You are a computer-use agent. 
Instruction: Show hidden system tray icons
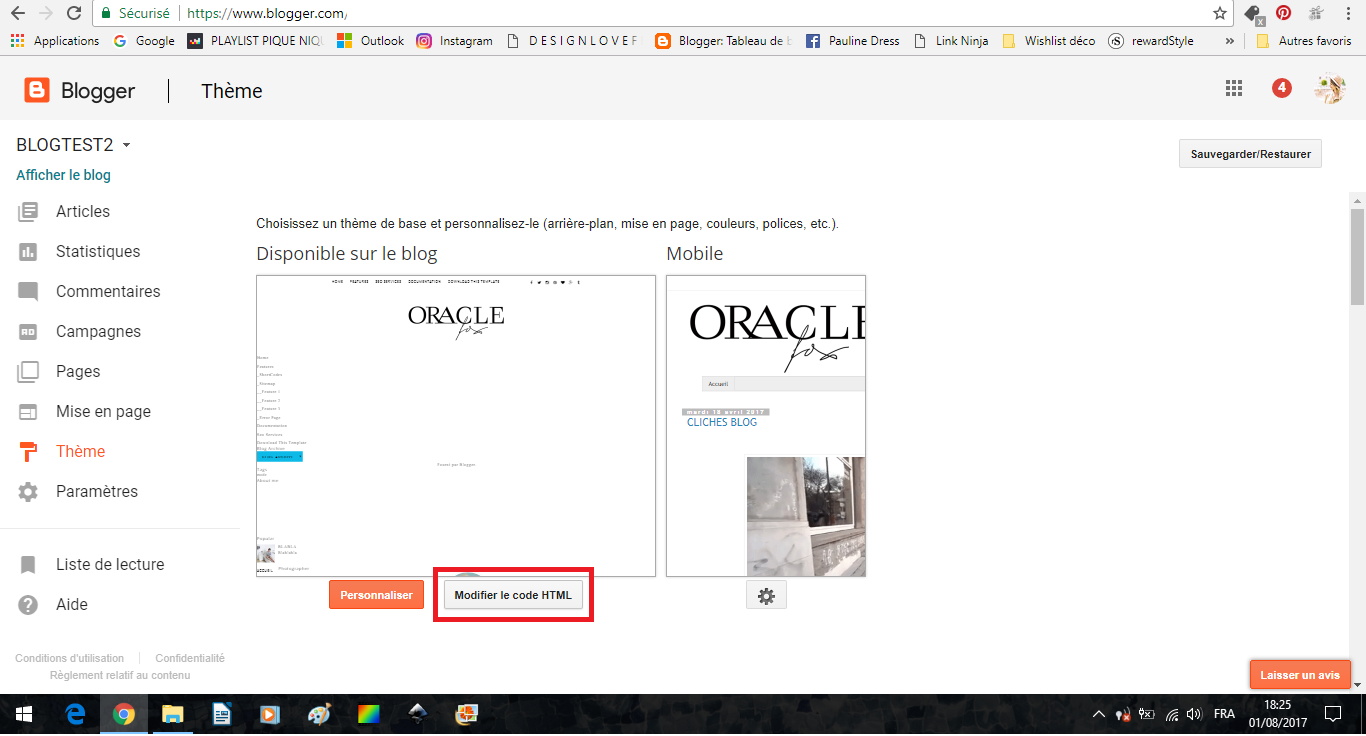(x=1098, y=714)
